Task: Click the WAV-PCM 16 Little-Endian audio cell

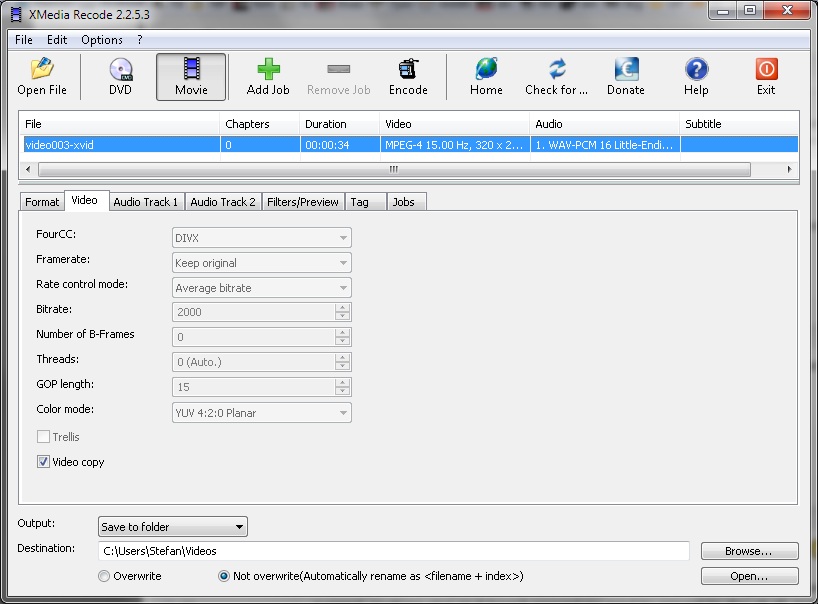Action: point(605,144)
